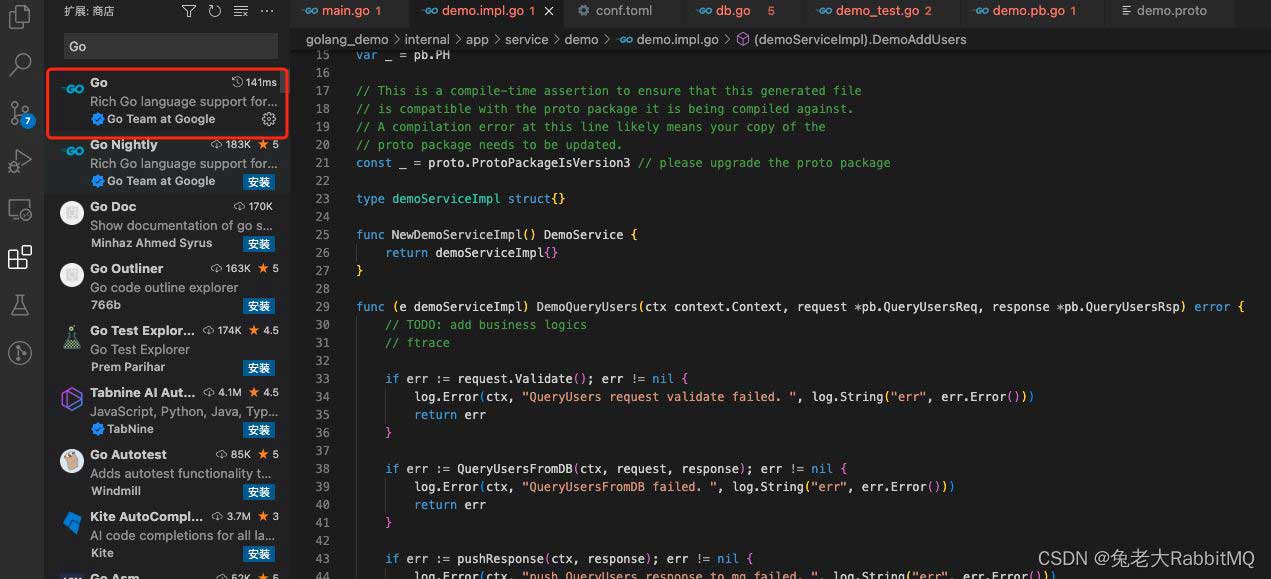
Task: Open the Search view in activity bar
Action: pos(20,66)
